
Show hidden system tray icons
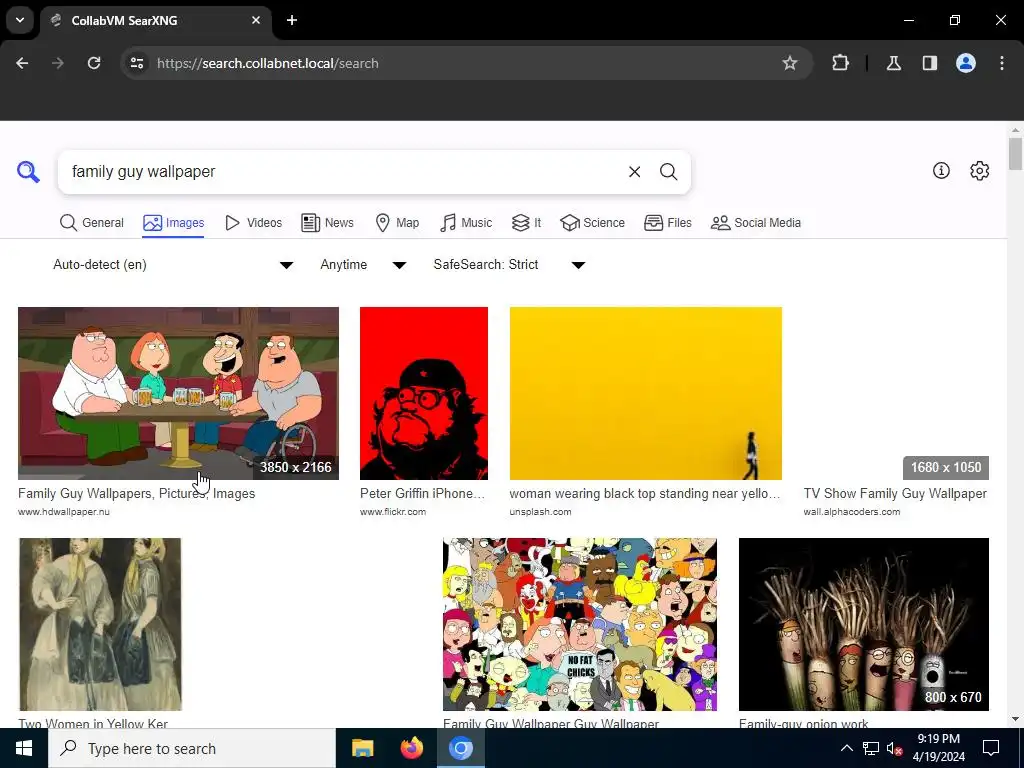click(846, 748)
